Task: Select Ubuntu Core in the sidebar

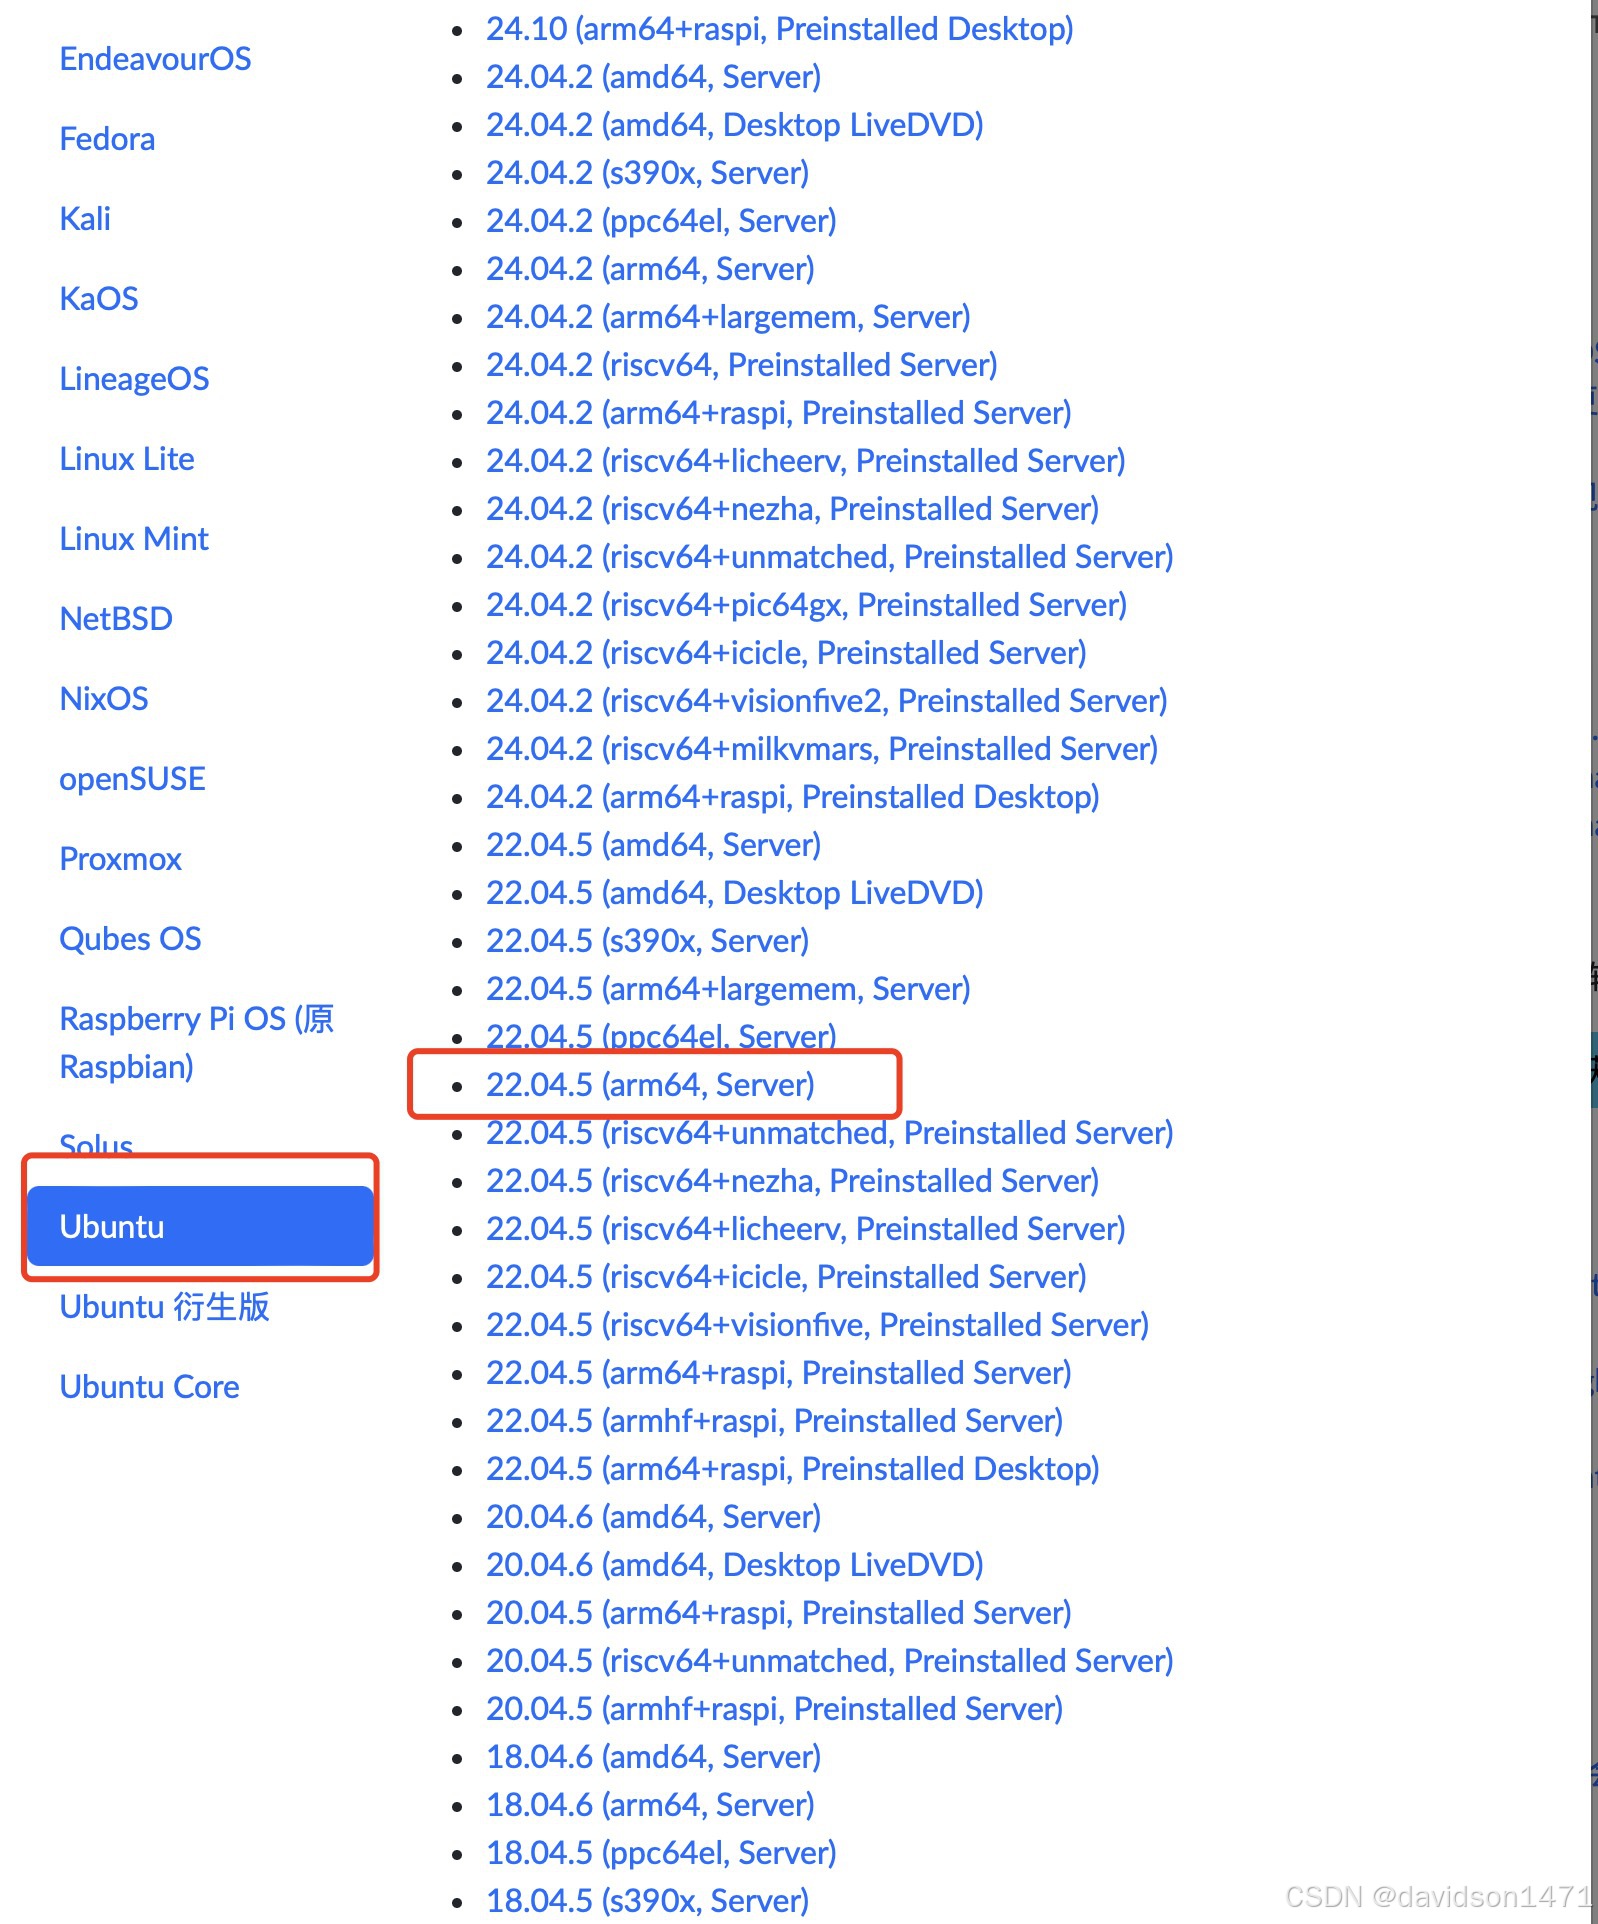Action: [x=149, y=1387]
